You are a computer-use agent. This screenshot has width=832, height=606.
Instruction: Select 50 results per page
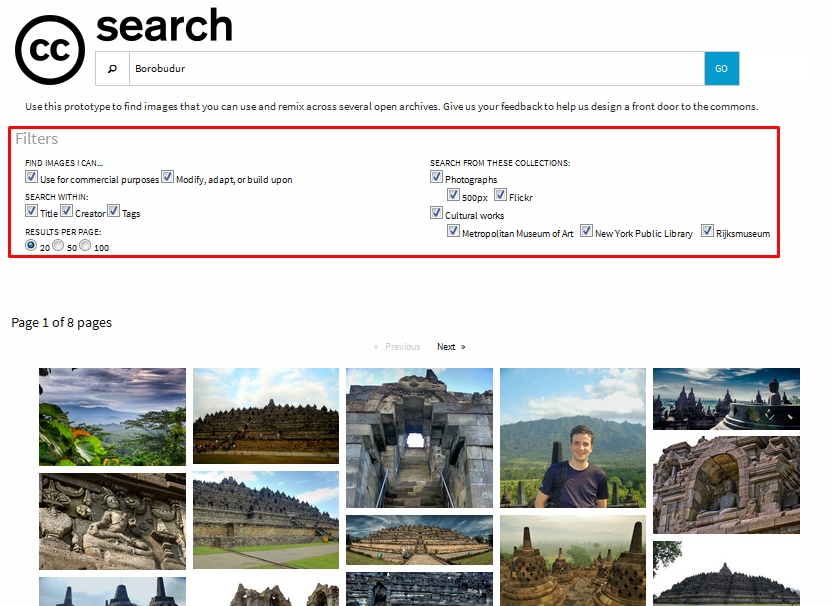(x=58, y=245)
